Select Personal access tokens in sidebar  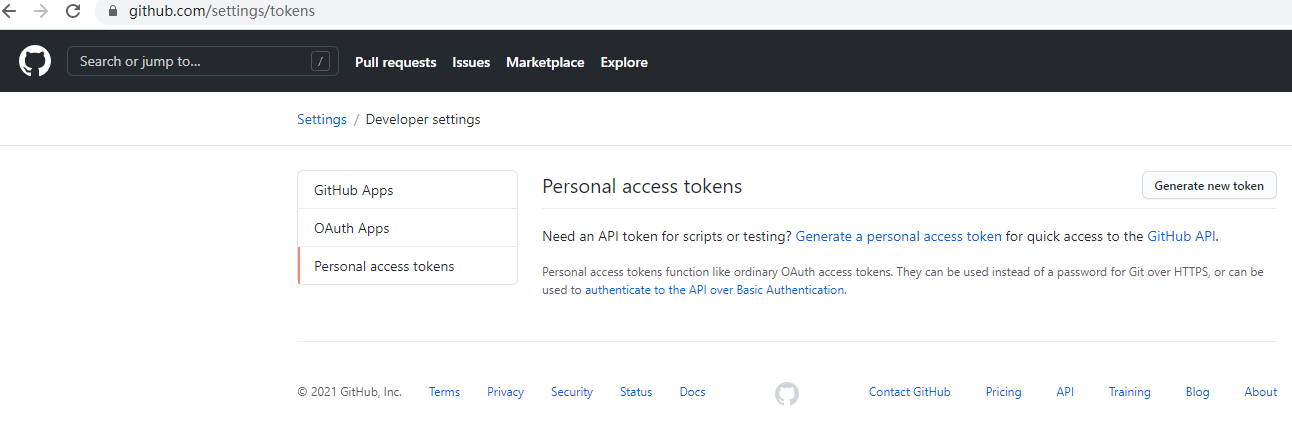(x=408, y=266)
